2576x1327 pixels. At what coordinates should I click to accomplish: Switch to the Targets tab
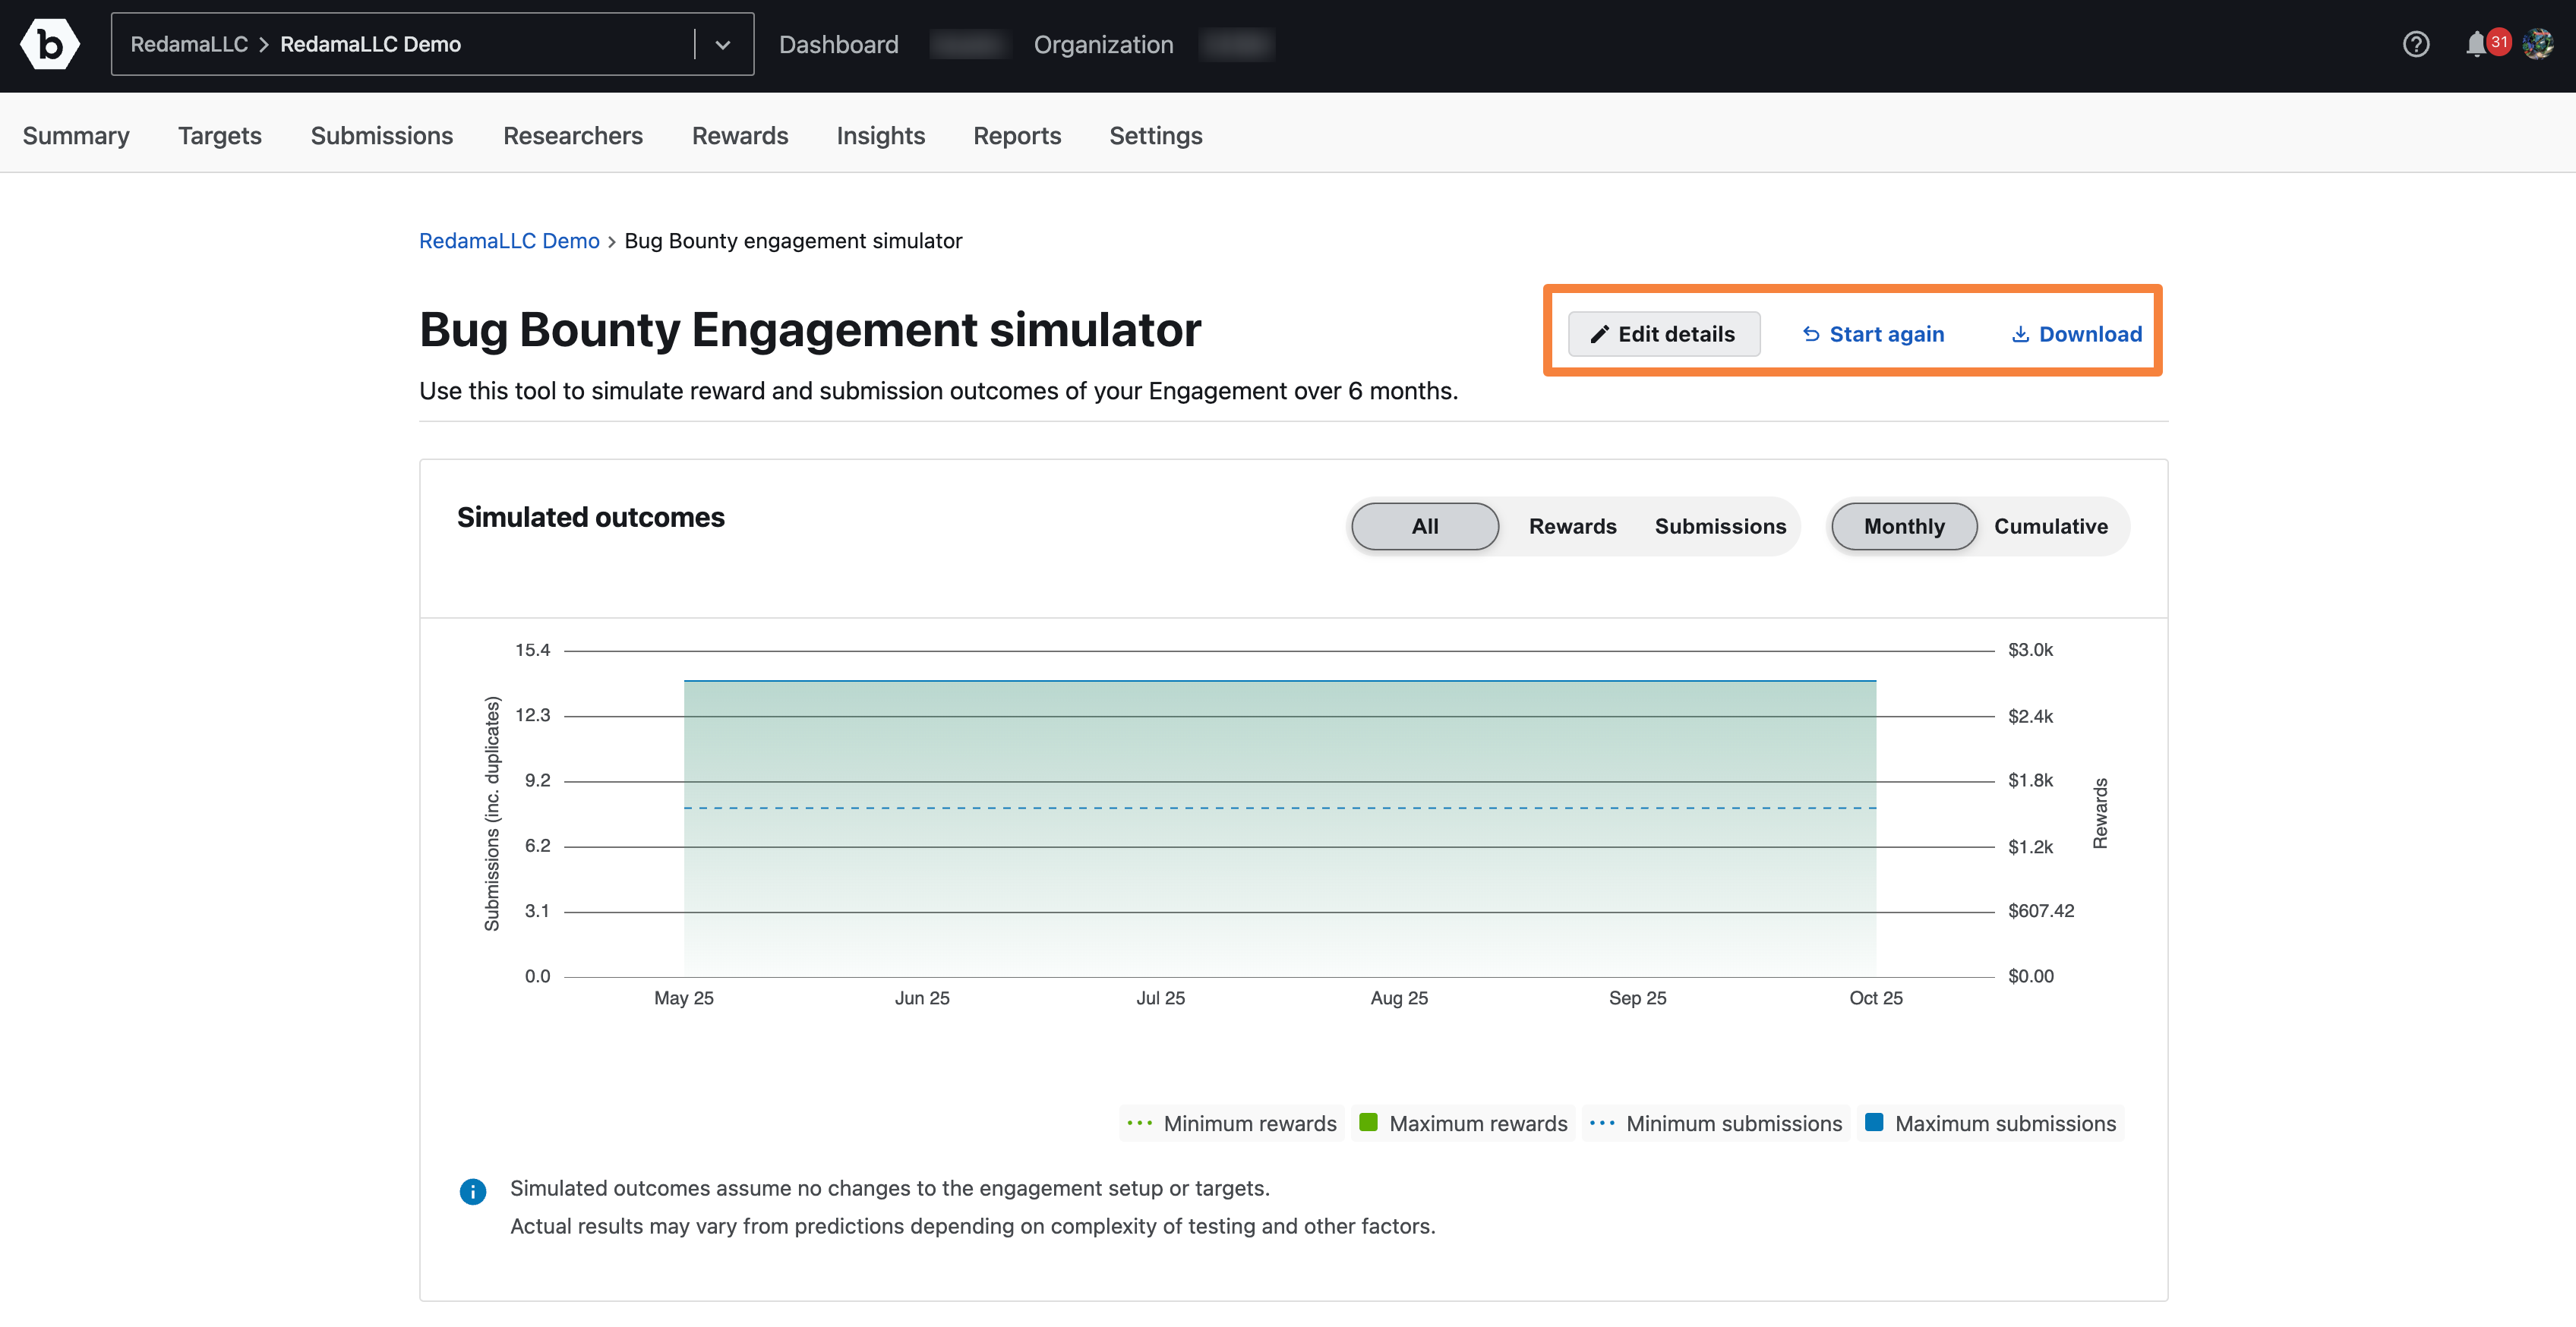[x=220, y=135]
